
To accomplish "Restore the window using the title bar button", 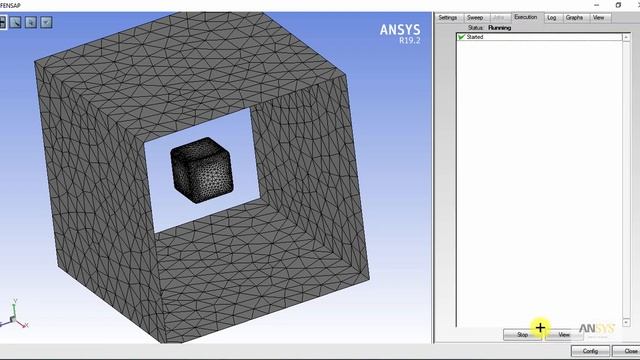I will [x=618, y=5].
